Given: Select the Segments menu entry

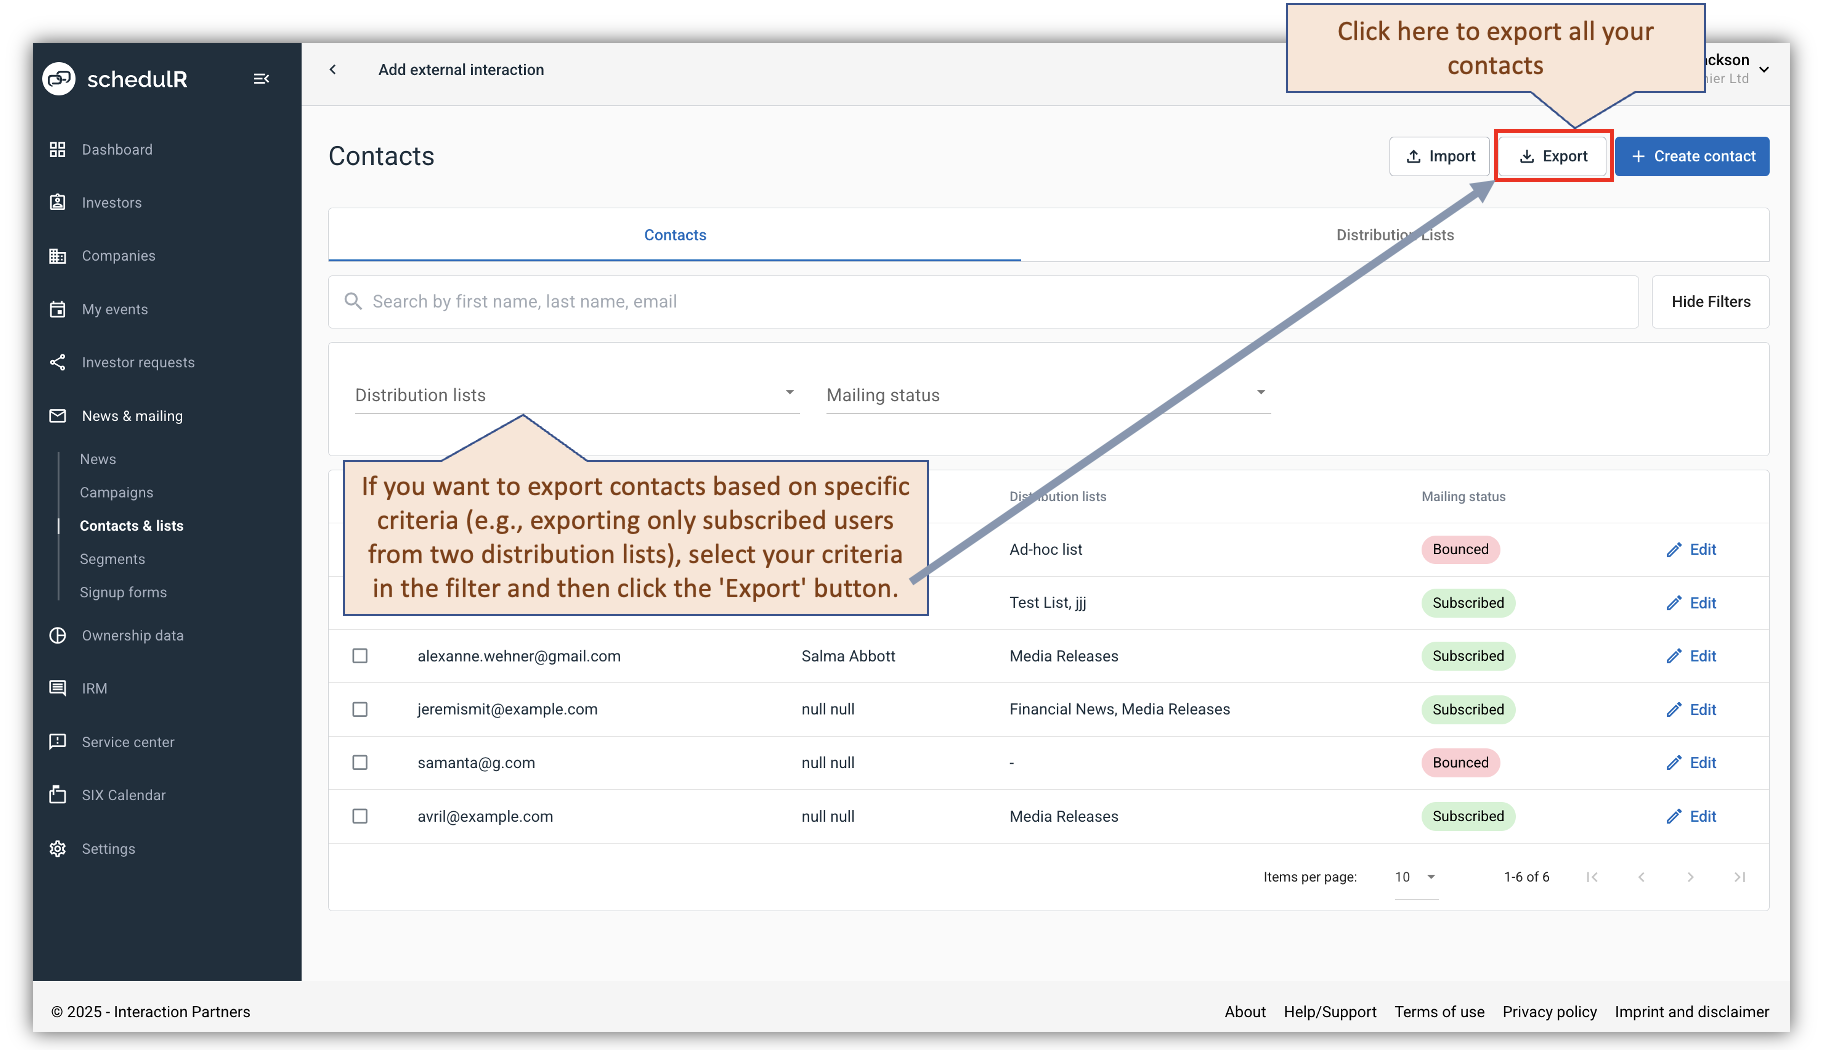Looking at the screenshot, I should tap(112, 558).
